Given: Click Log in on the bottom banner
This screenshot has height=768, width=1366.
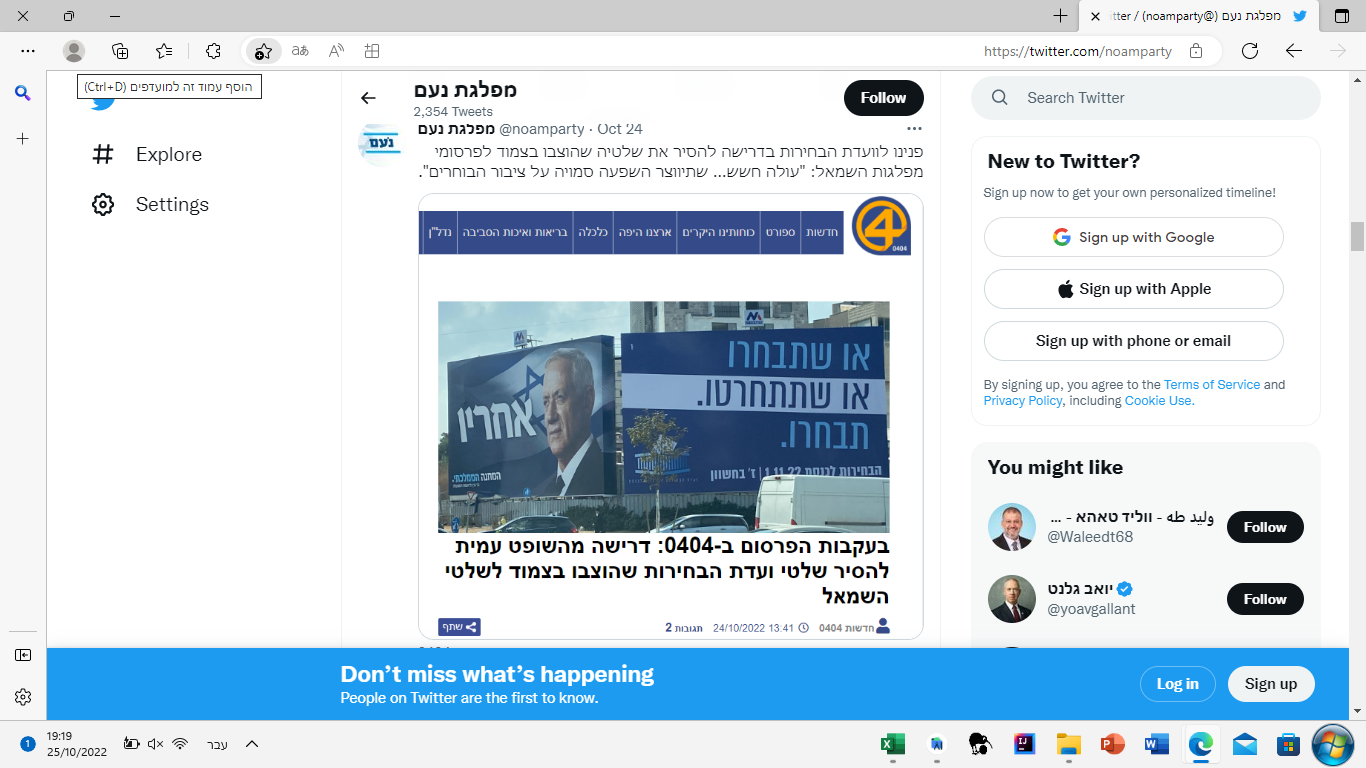Looking at the screenshot, I should pyautogui.click(x=1177, y=684).
